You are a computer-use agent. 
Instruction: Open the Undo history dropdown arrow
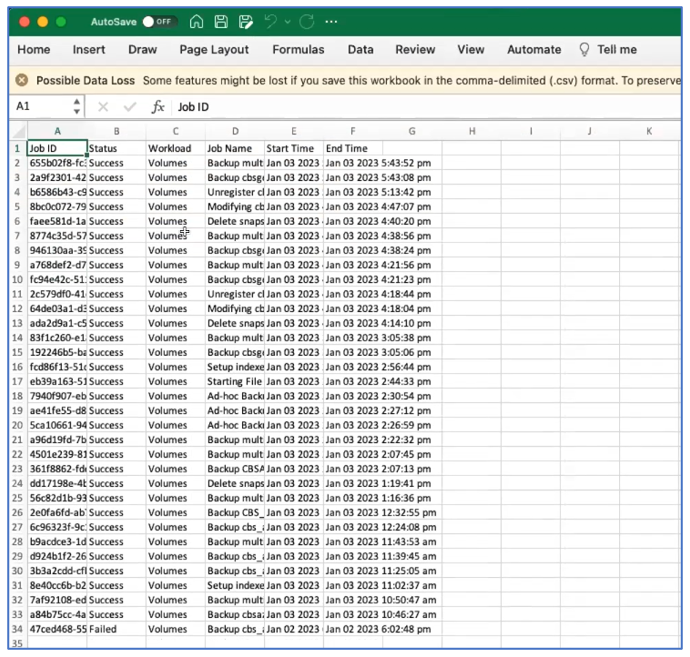[x=287, y=21]
